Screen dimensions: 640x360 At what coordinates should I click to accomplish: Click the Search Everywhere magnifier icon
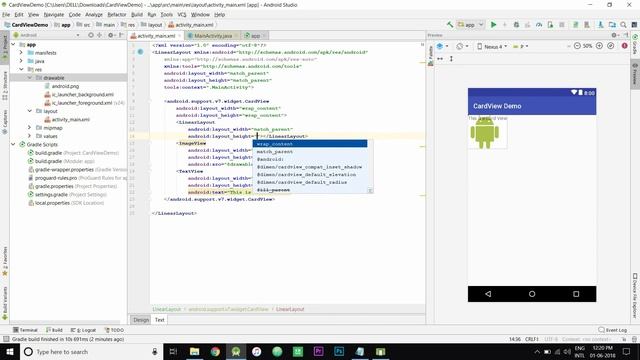pos(623,24)
